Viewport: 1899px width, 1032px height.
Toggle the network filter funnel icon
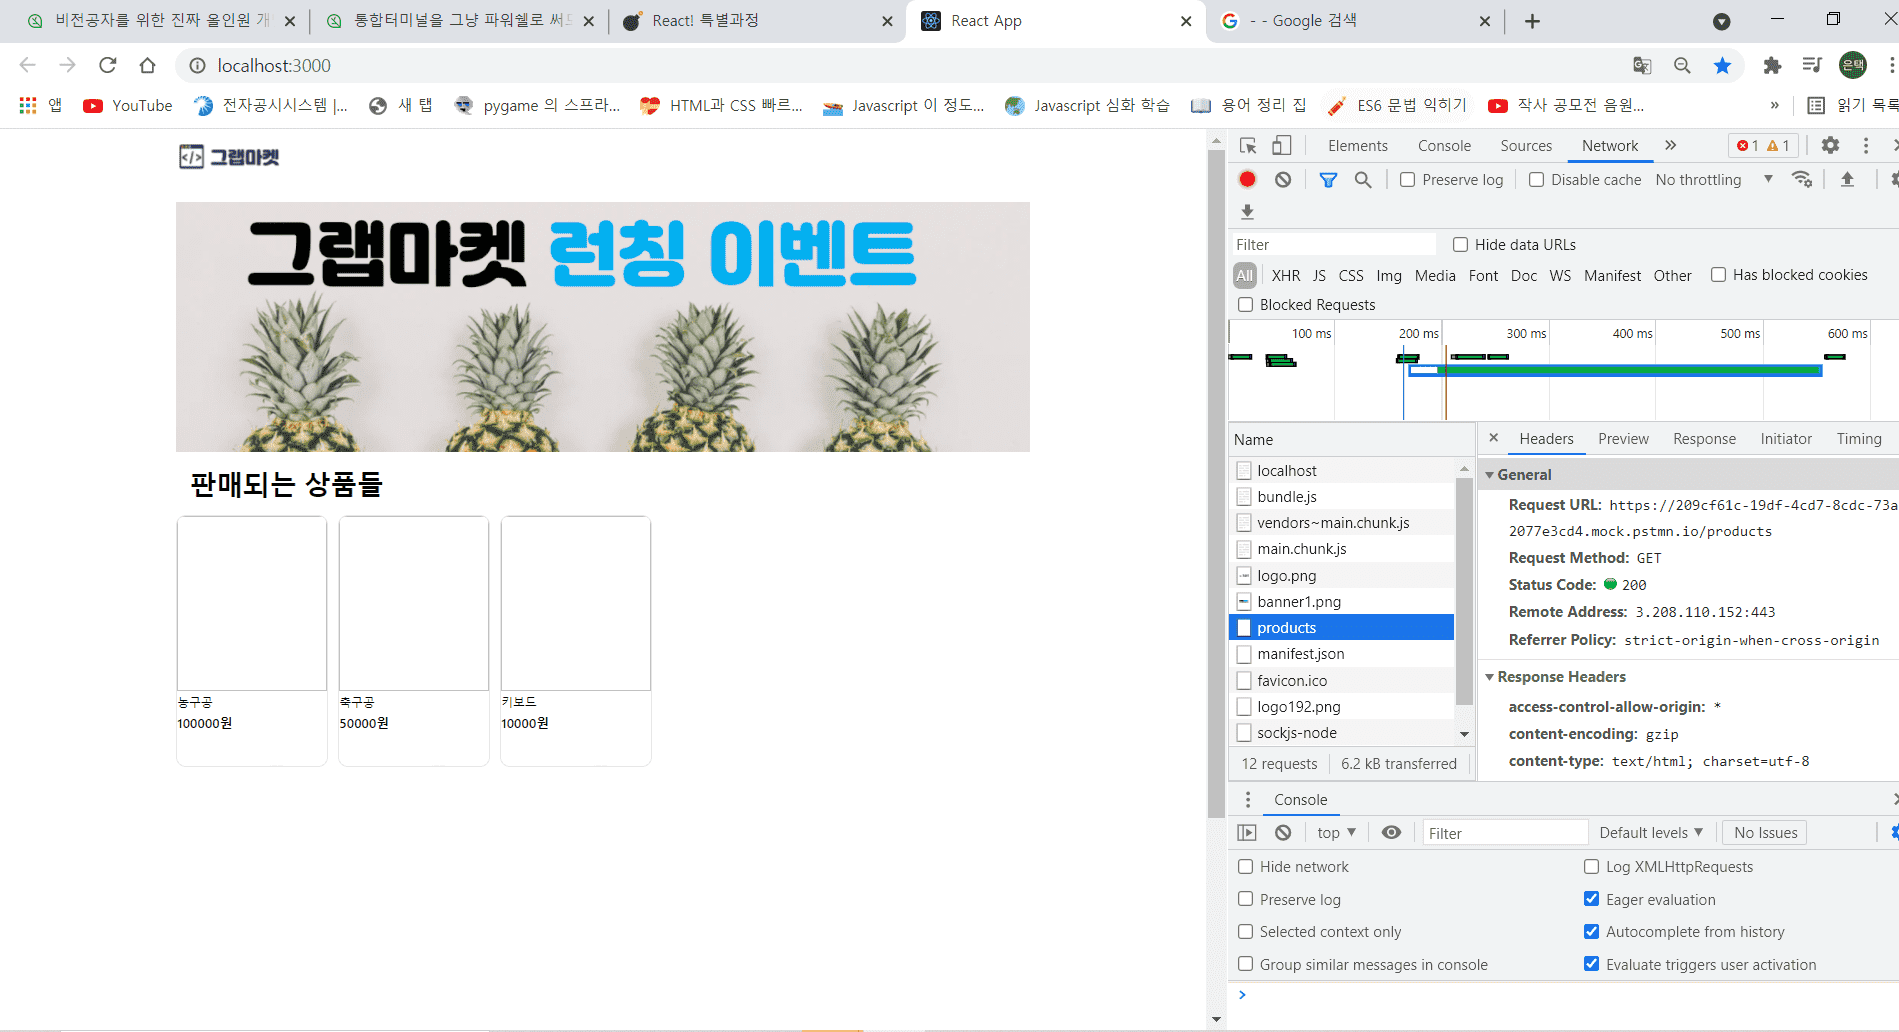tap(1328, 180)
